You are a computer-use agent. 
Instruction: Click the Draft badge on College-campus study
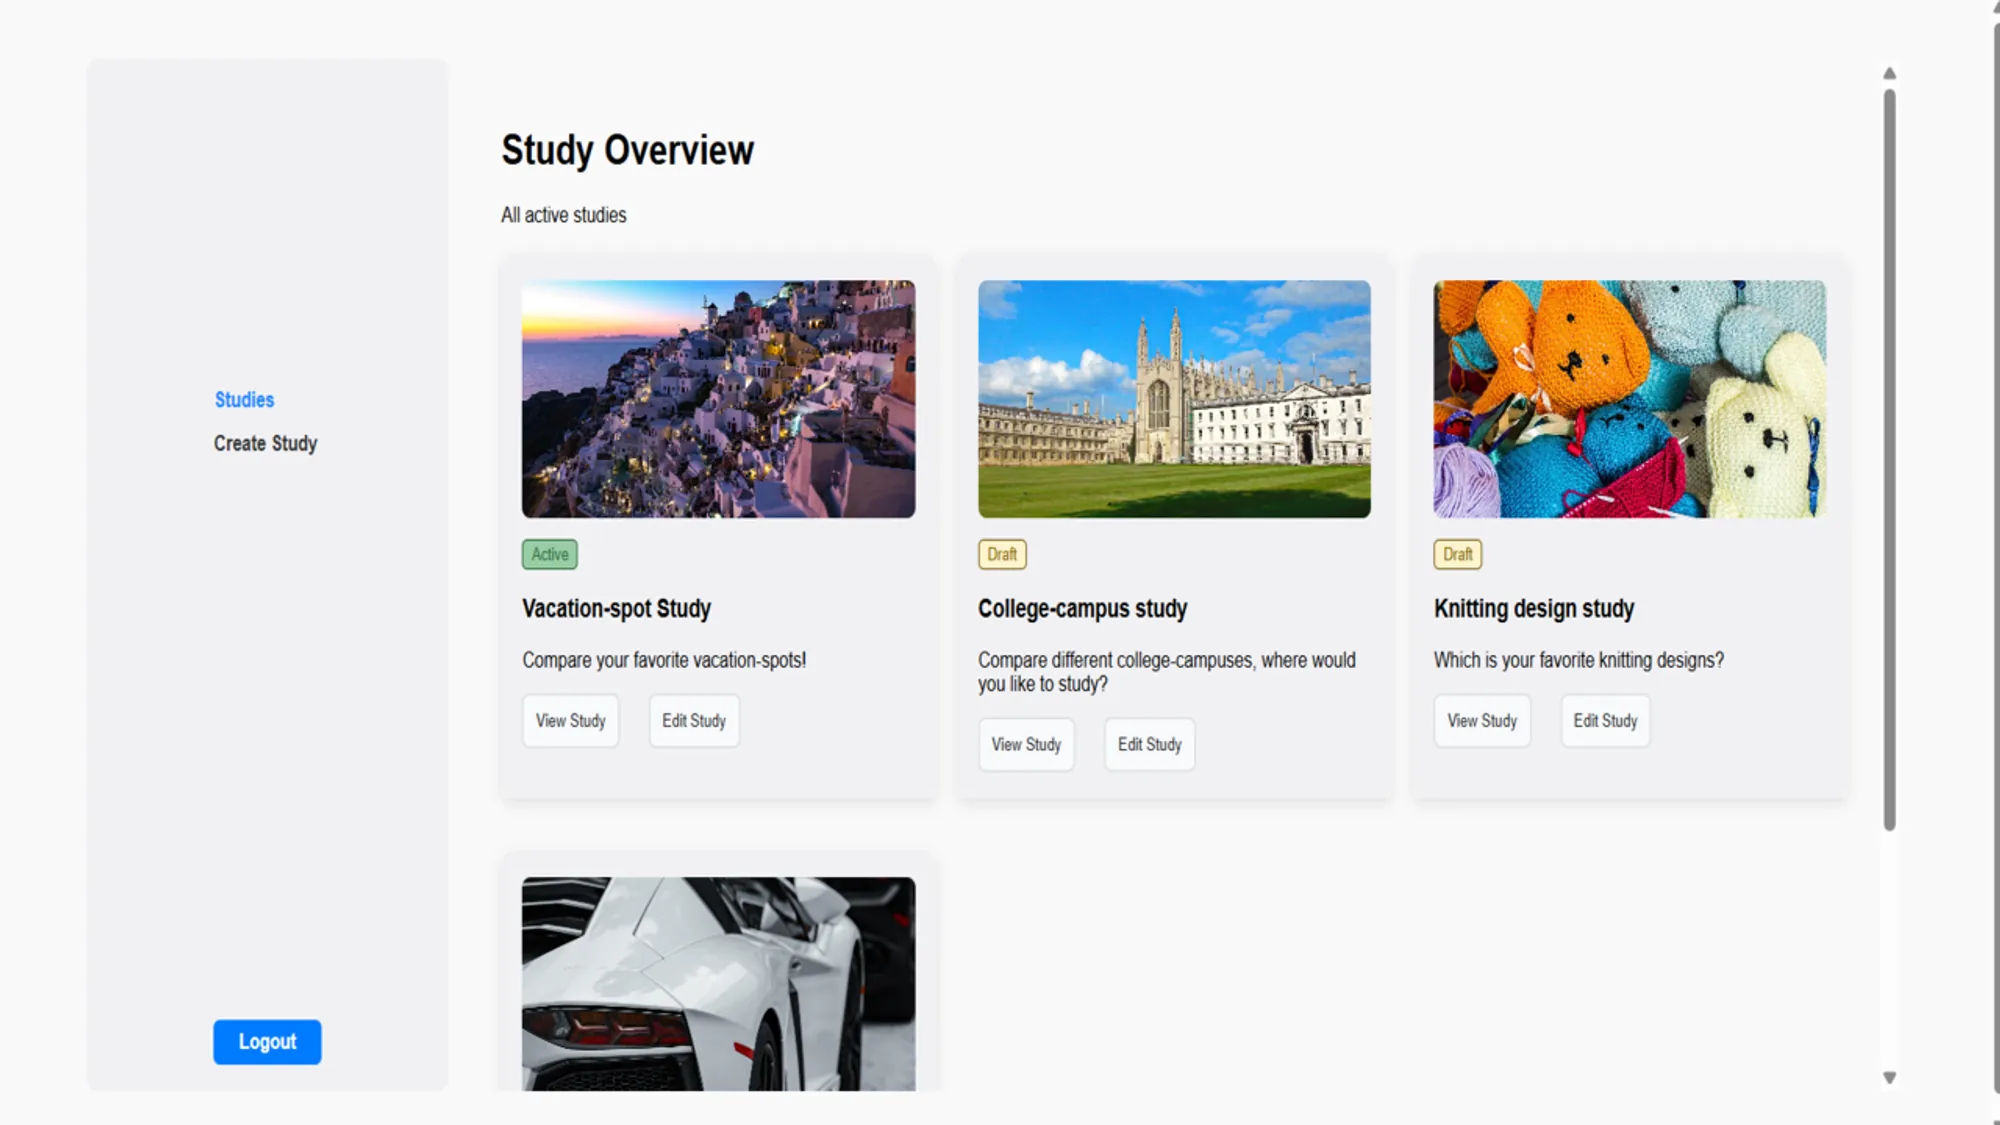1002,554
